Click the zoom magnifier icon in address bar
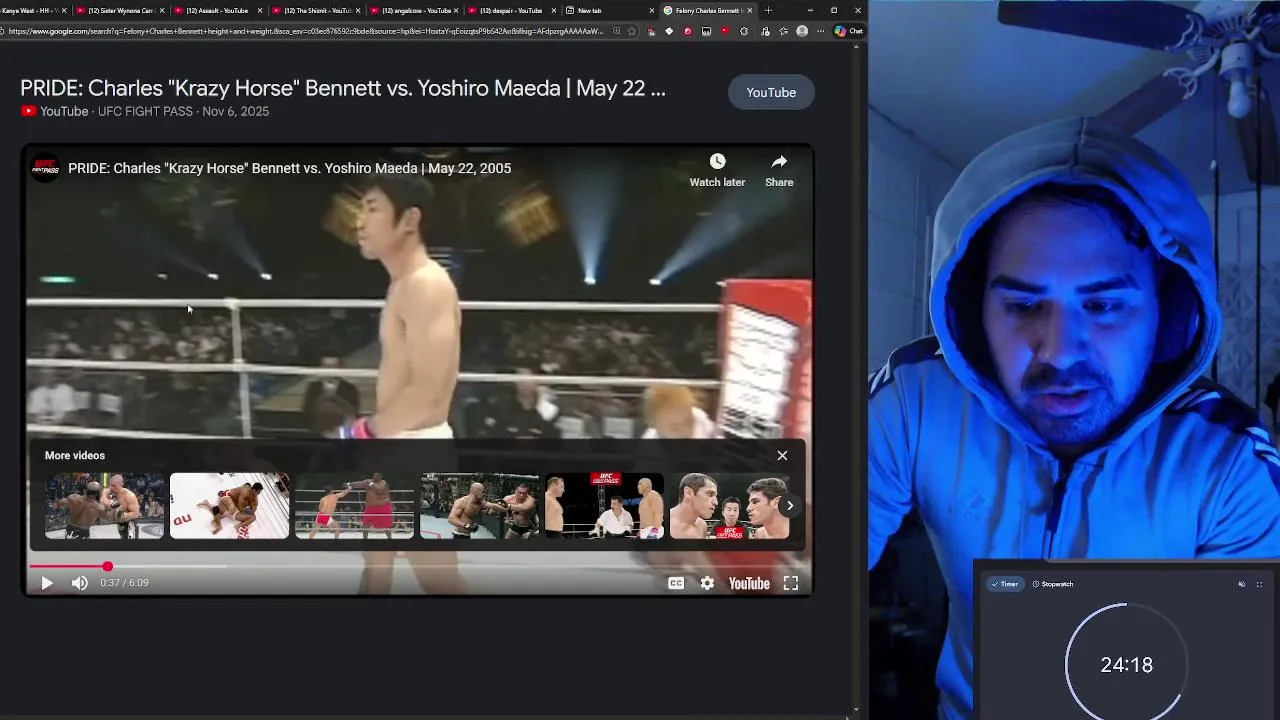The height and width of the screenshot is (720, 1280). tap(616, 31)
